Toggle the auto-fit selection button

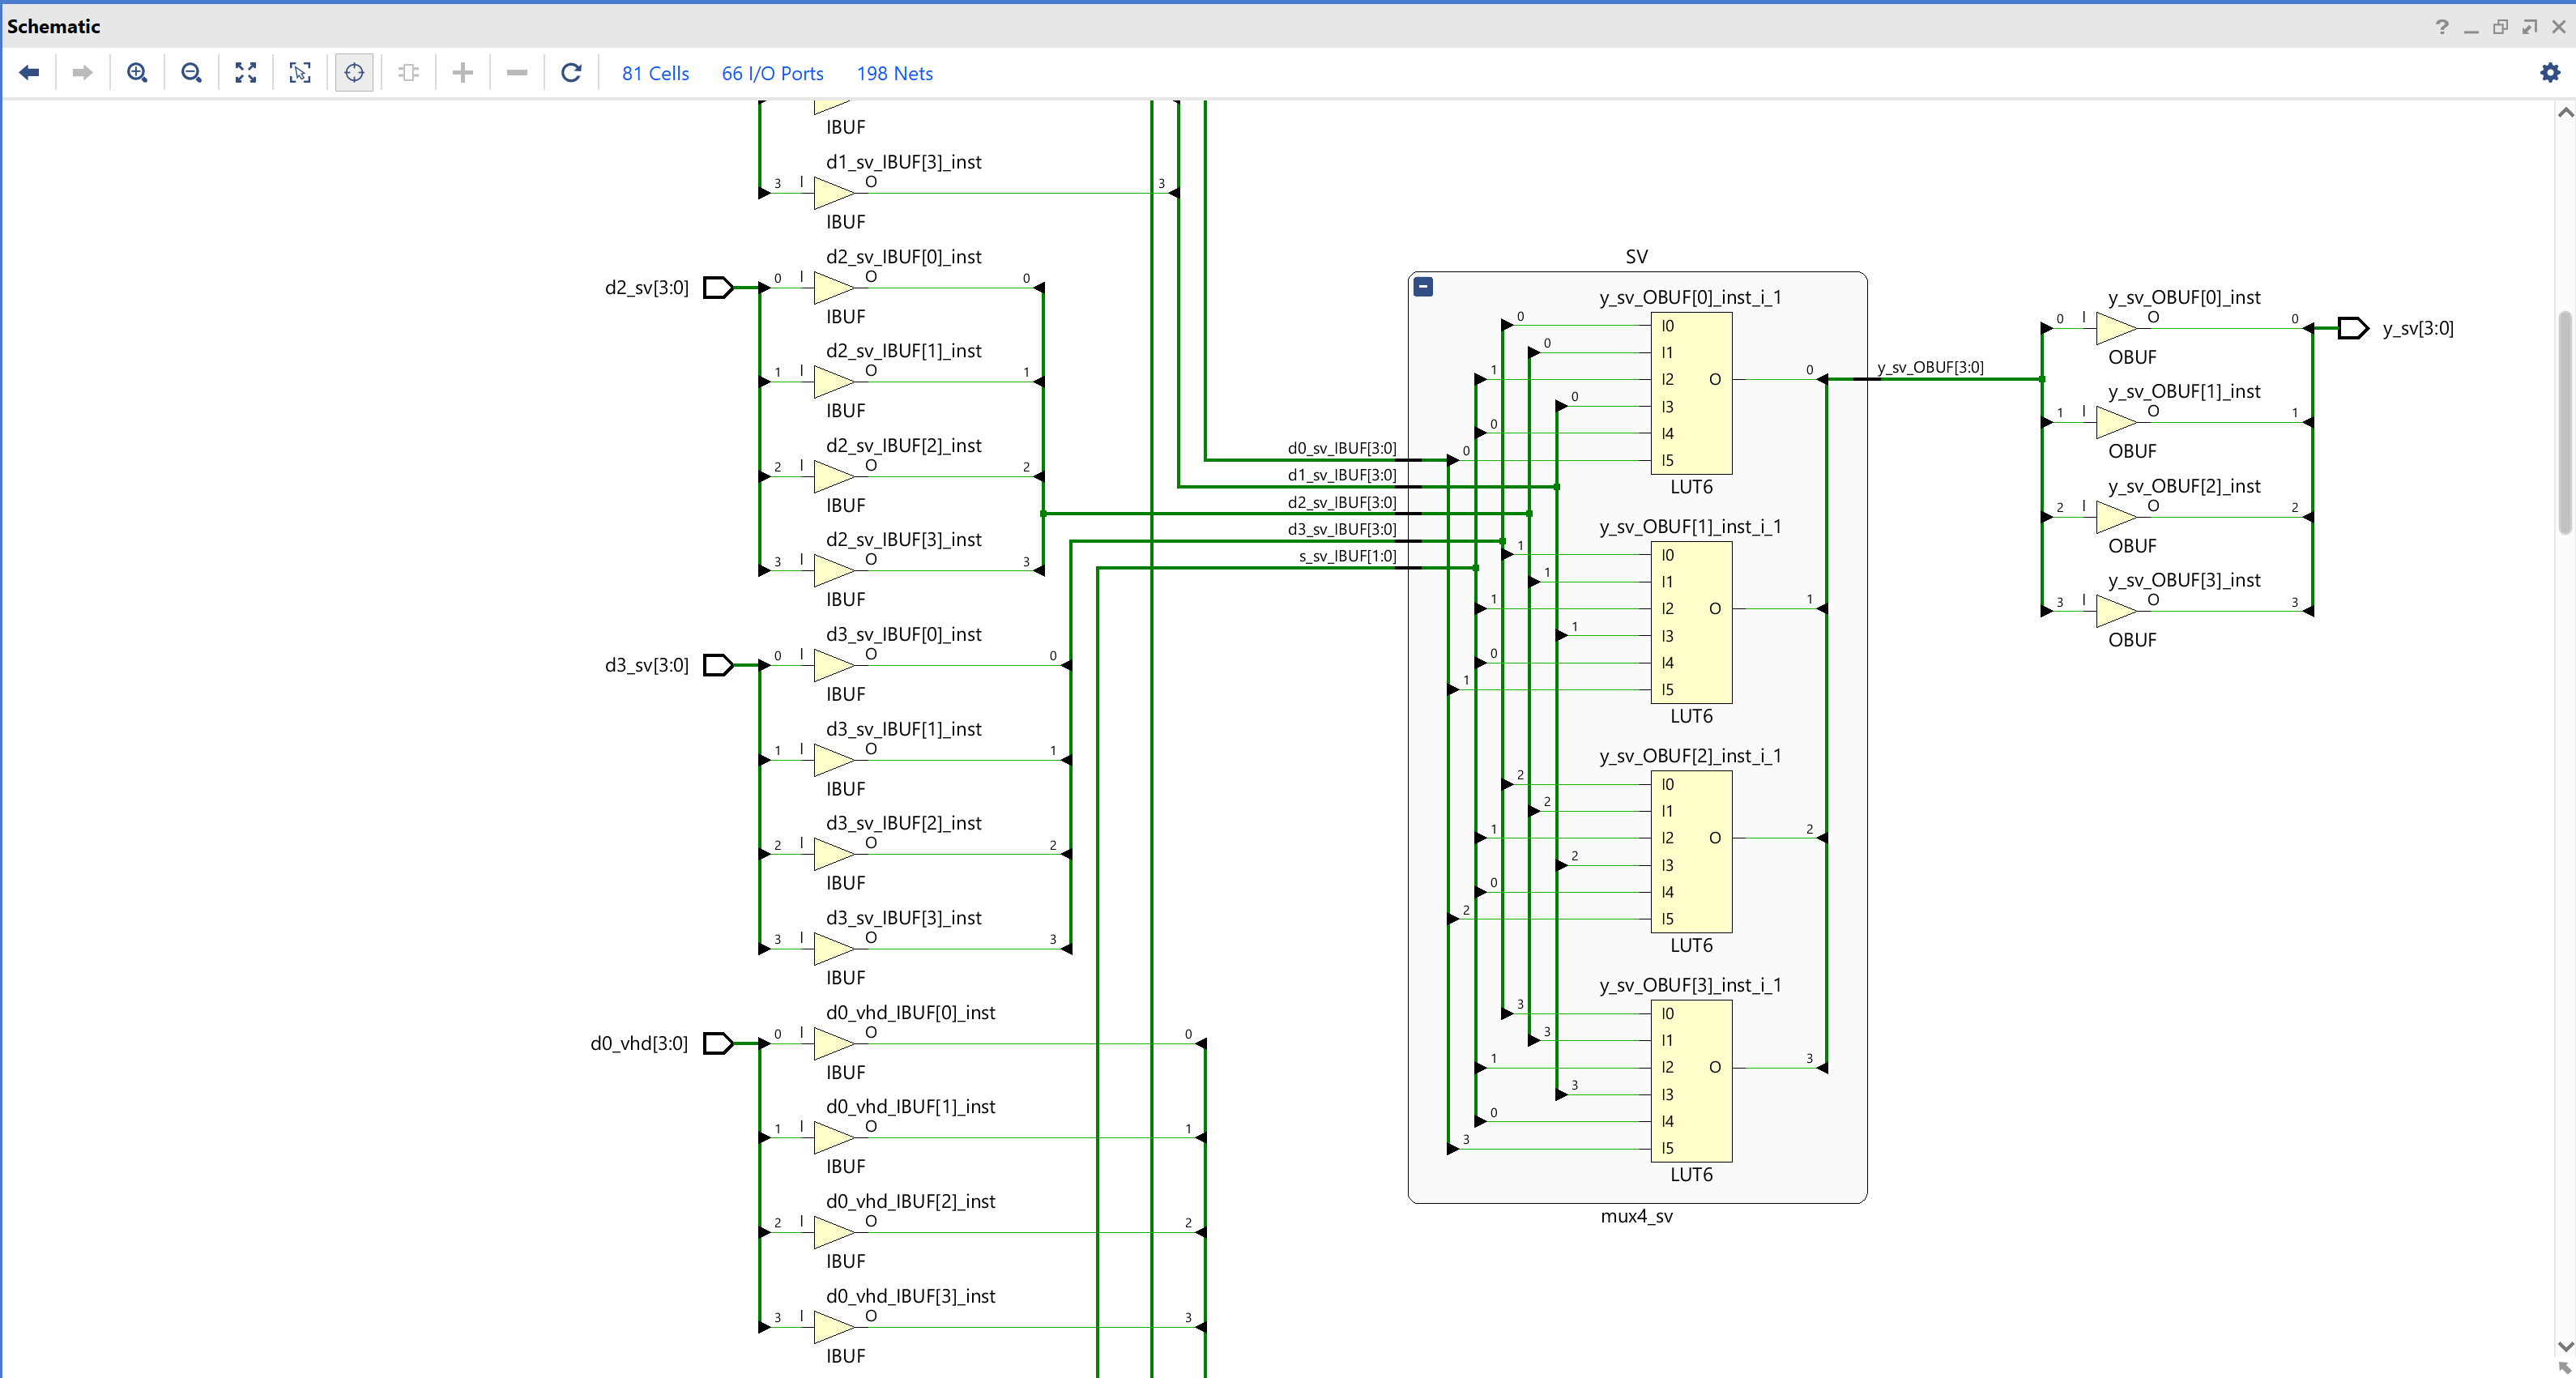coord(354,72)
